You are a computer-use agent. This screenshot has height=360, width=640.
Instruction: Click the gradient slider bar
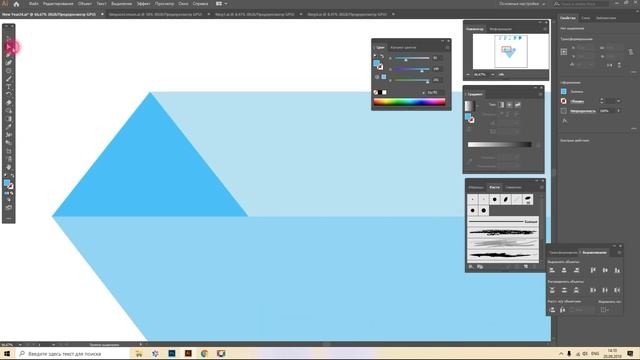pos(500,144)
